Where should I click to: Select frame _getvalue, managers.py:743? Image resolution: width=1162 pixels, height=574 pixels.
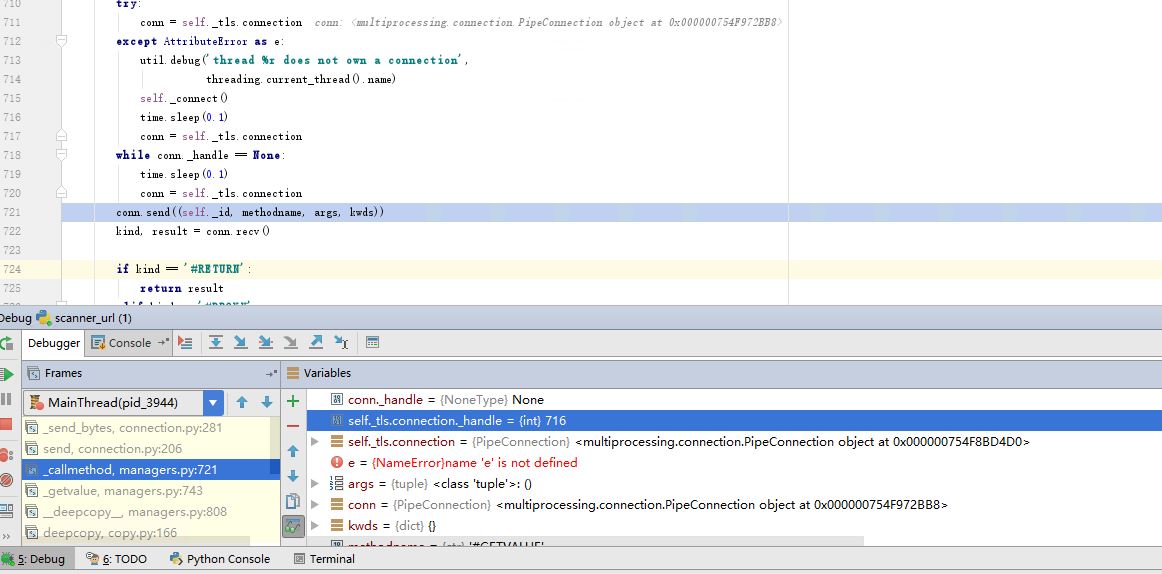click(123, 490)
